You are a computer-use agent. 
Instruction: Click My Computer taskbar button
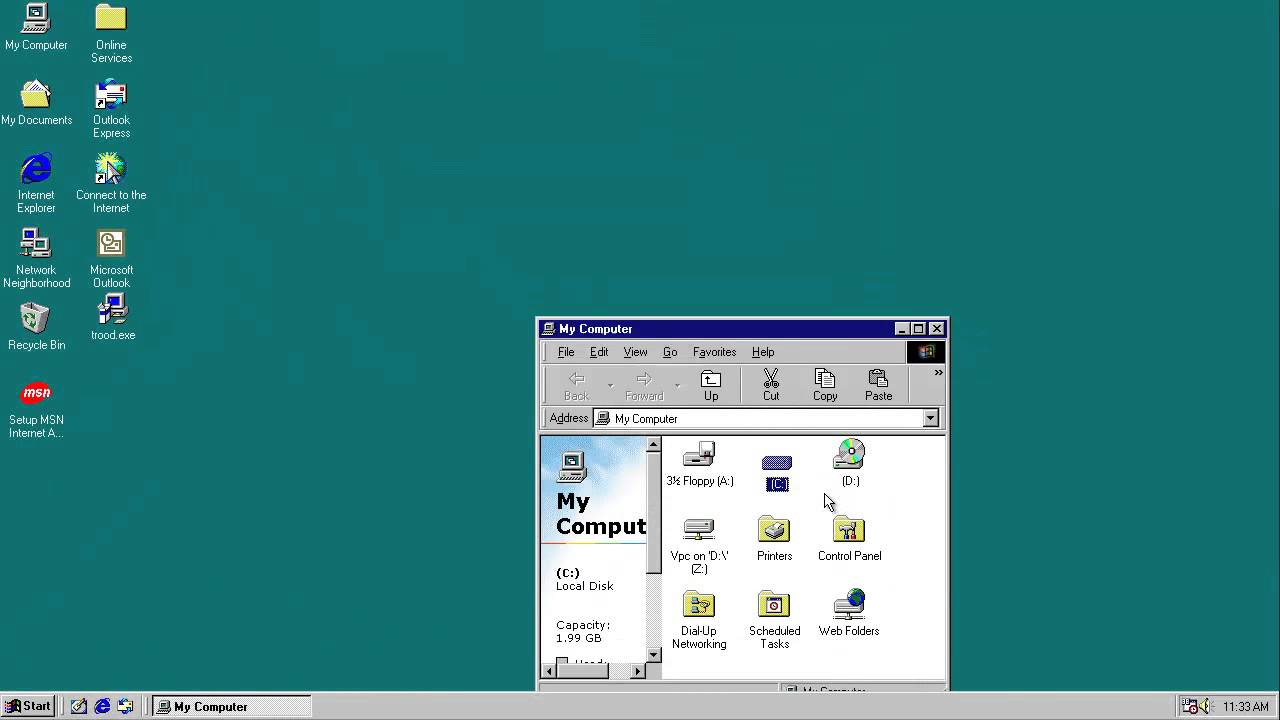(x=232, y=706)
